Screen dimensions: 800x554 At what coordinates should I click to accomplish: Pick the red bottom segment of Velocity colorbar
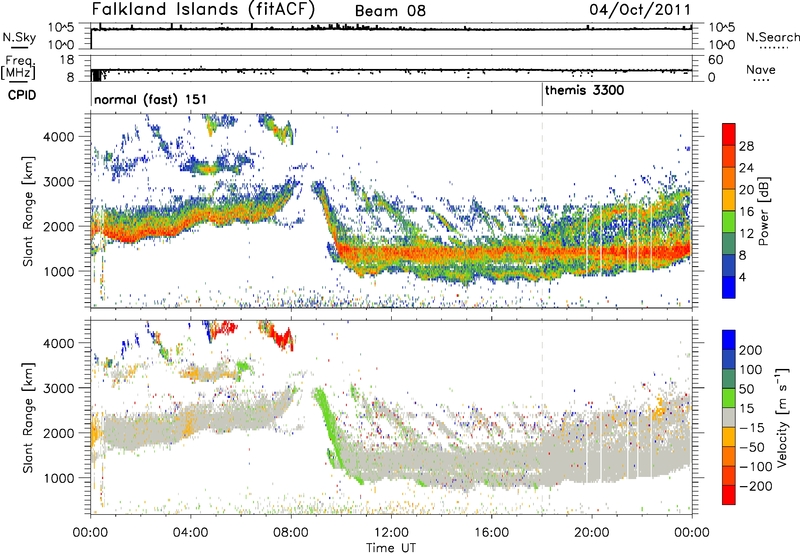click(x=729, y=495)
